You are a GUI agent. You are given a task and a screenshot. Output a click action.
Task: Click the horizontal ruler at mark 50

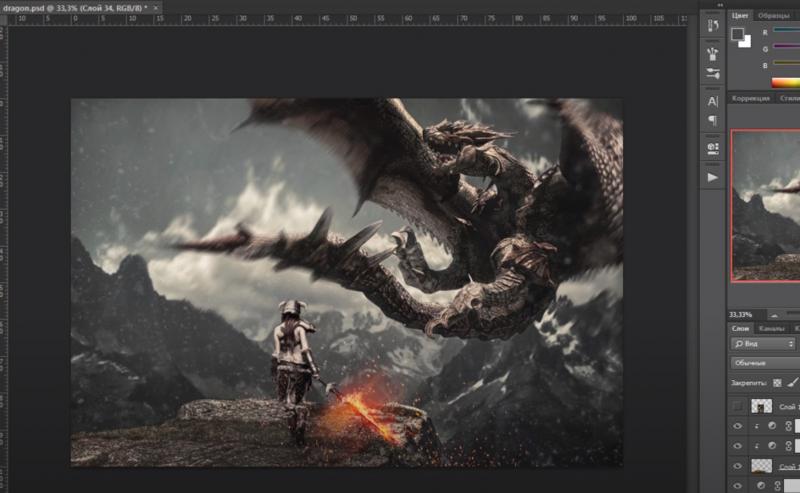(353, 19)
